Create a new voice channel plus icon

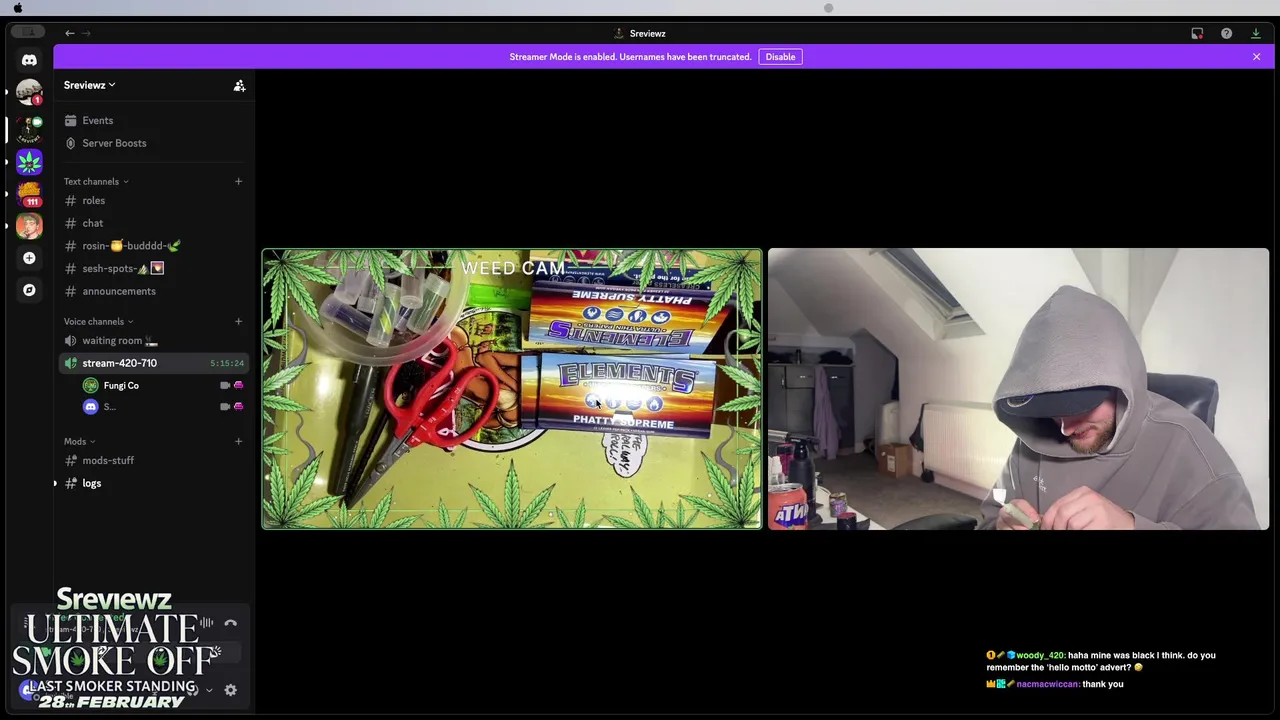[238, 321]
